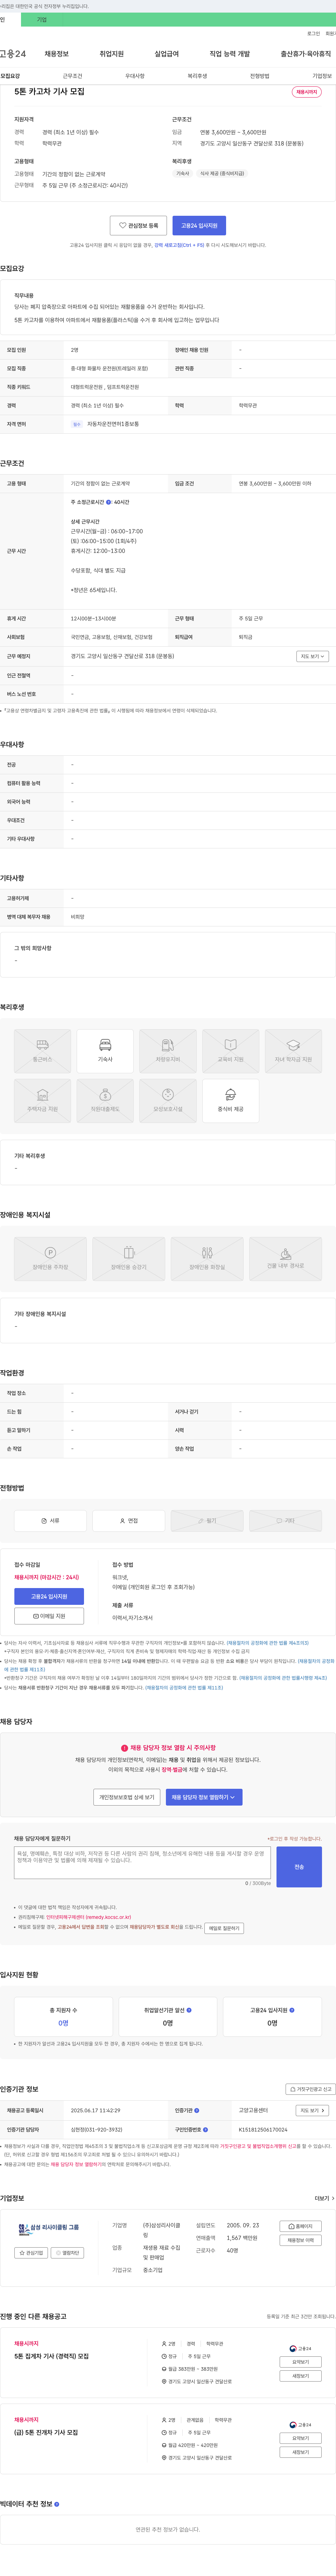Click the 서류 screening method box

pyautogui.click(x=50, y=1521)
